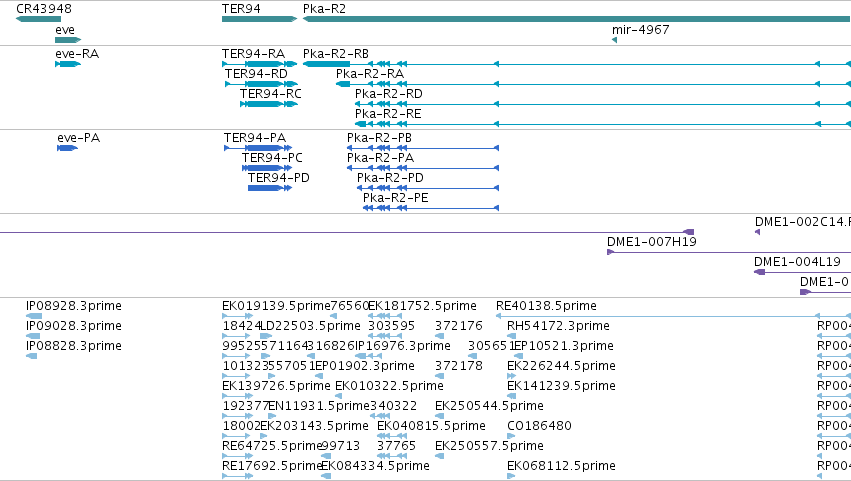
Task: Click the EK203143.5prime EST label
Action: (314, 427)
